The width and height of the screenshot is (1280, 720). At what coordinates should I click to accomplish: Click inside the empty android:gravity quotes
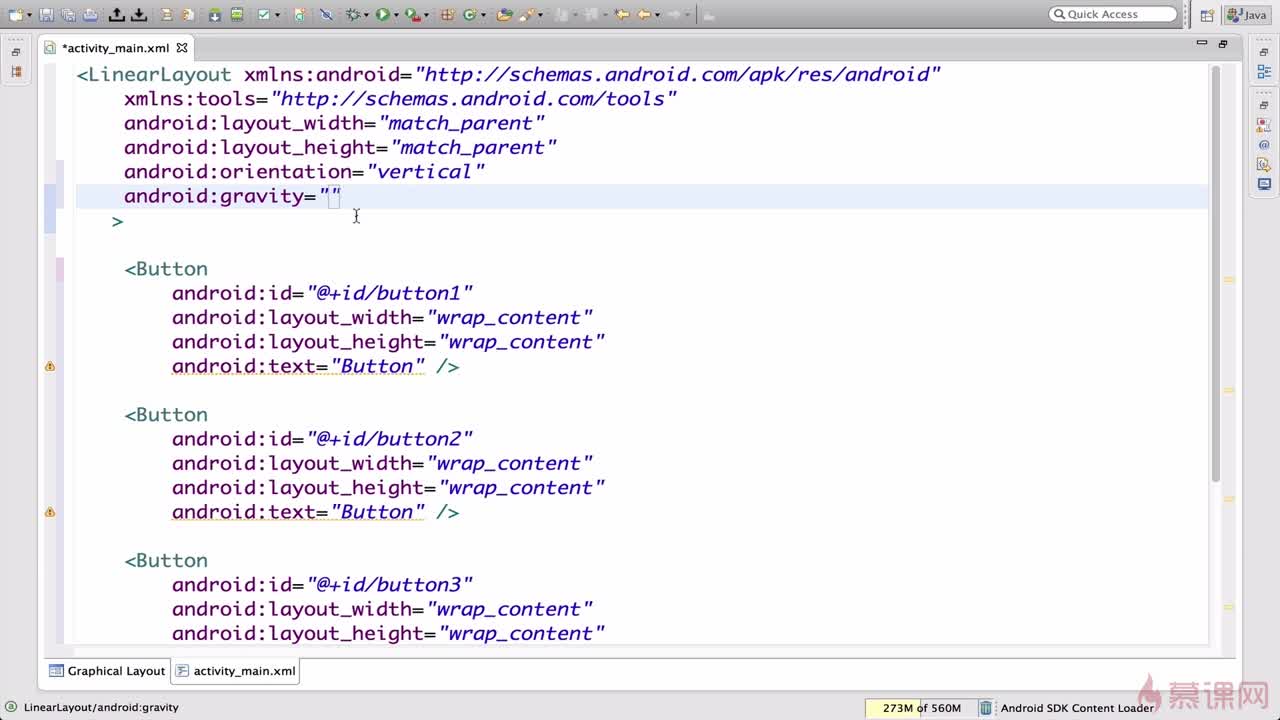(x=331, y=196)
